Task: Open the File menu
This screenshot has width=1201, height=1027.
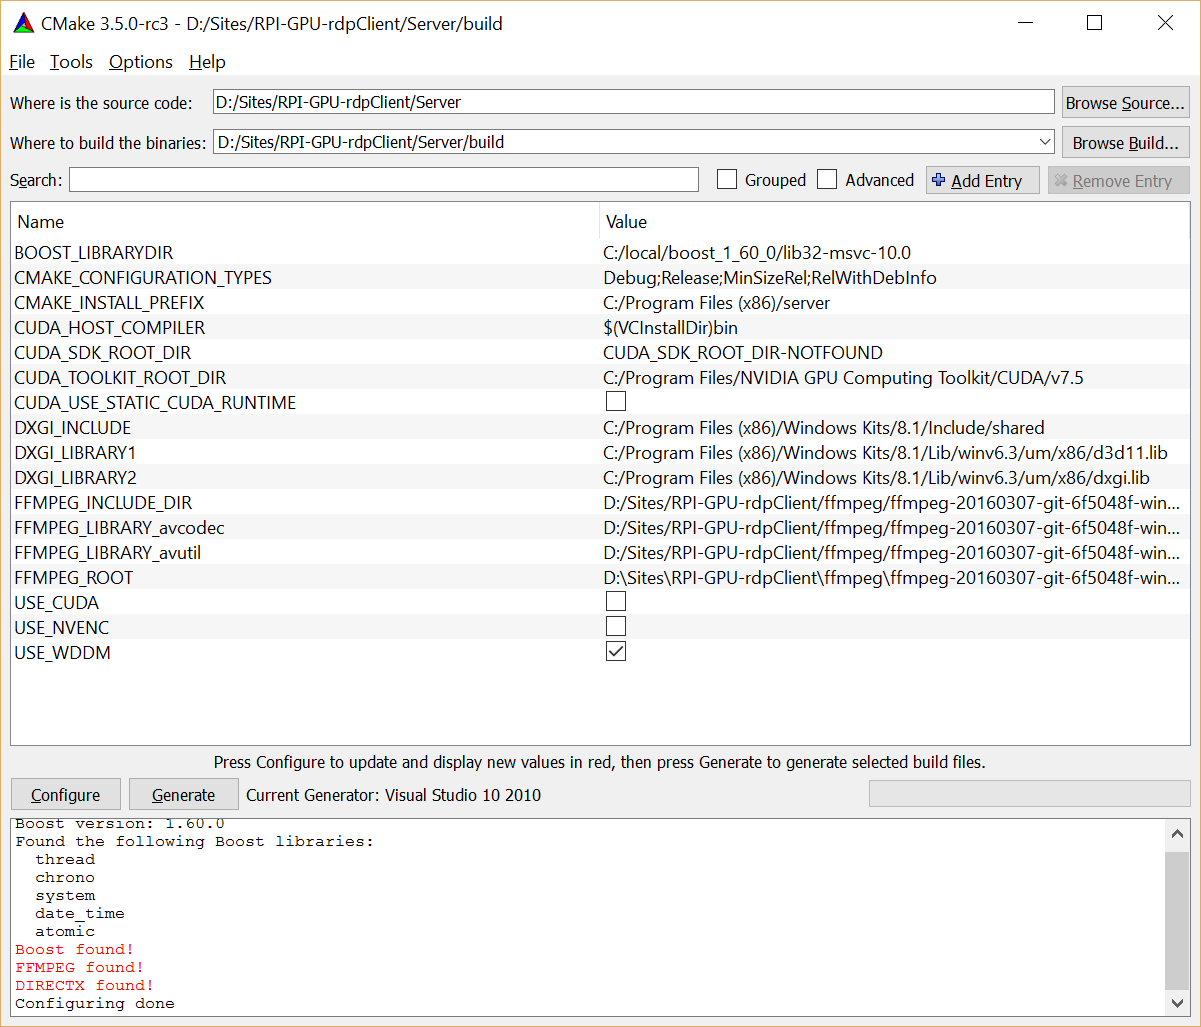Action: tap(22, 62)
